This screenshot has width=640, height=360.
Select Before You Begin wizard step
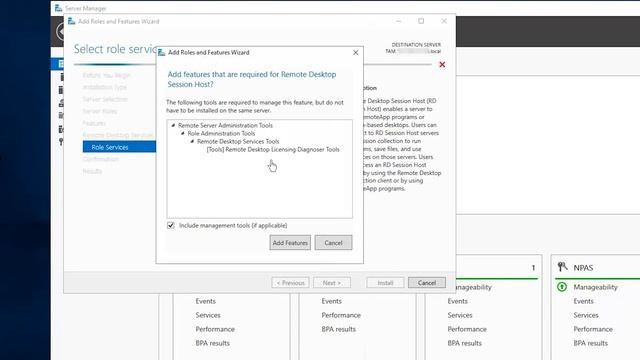[x=106, y=75]
